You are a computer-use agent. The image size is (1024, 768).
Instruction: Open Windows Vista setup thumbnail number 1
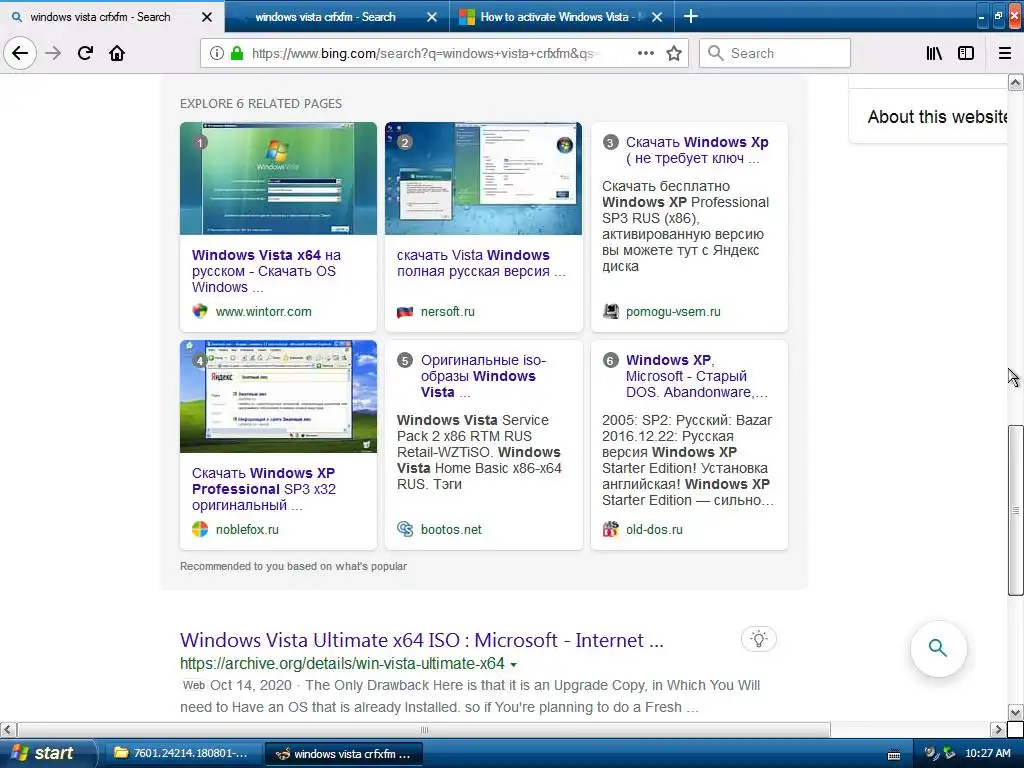[x=278, y=178]
